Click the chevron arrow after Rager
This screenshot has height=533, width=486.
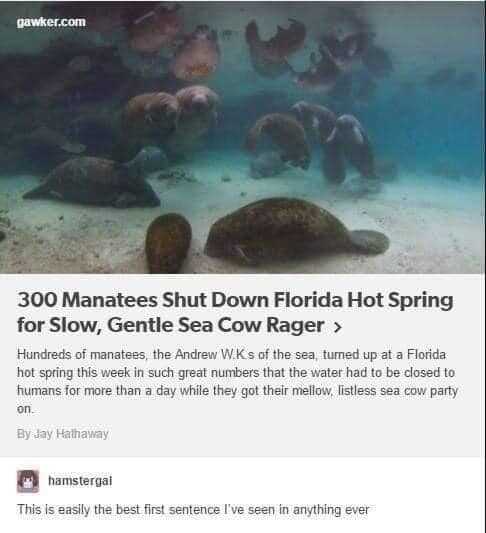[x=337, y=327]
